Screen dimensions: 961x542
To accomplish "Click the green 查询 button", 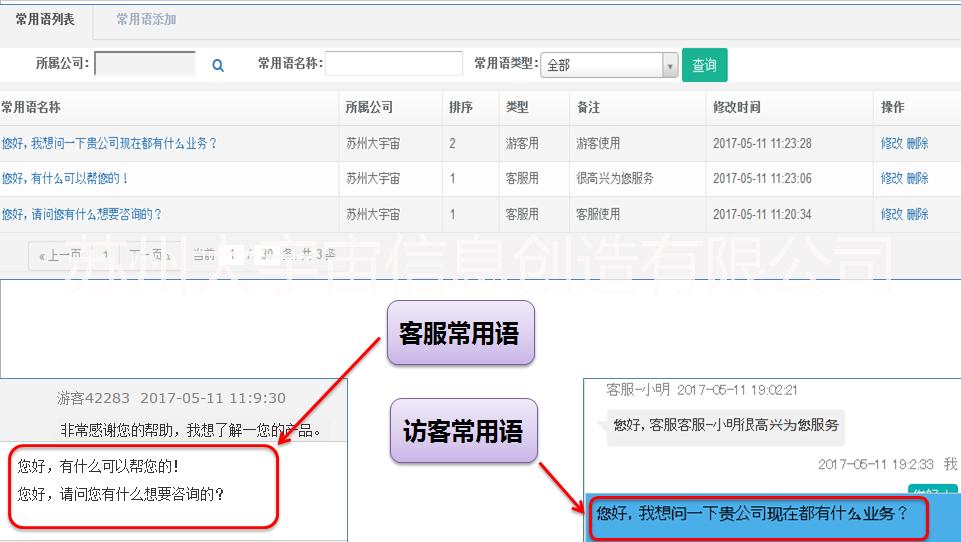I will 704,65.
